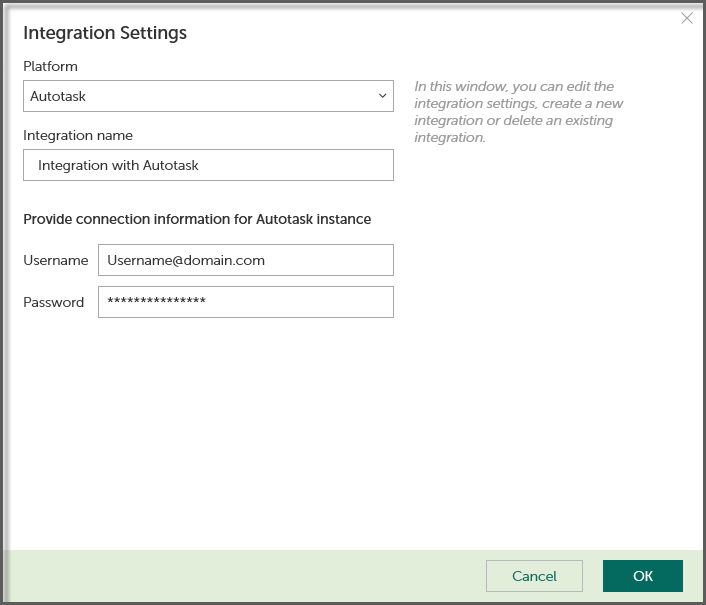Click the Platform field label
Image resolution: width=706 pixels, height=605 pixels.
(x=50, y=66)
